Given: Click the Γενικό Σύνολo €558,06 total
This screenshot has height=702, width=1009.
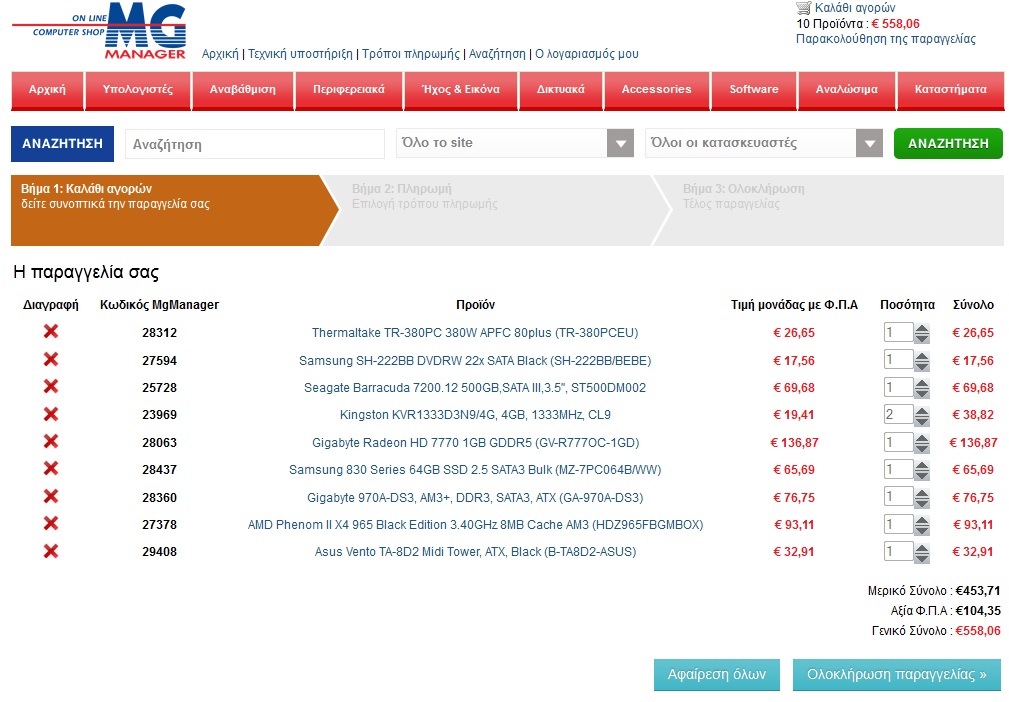Looking at the screenshot, I should (936, 631).
